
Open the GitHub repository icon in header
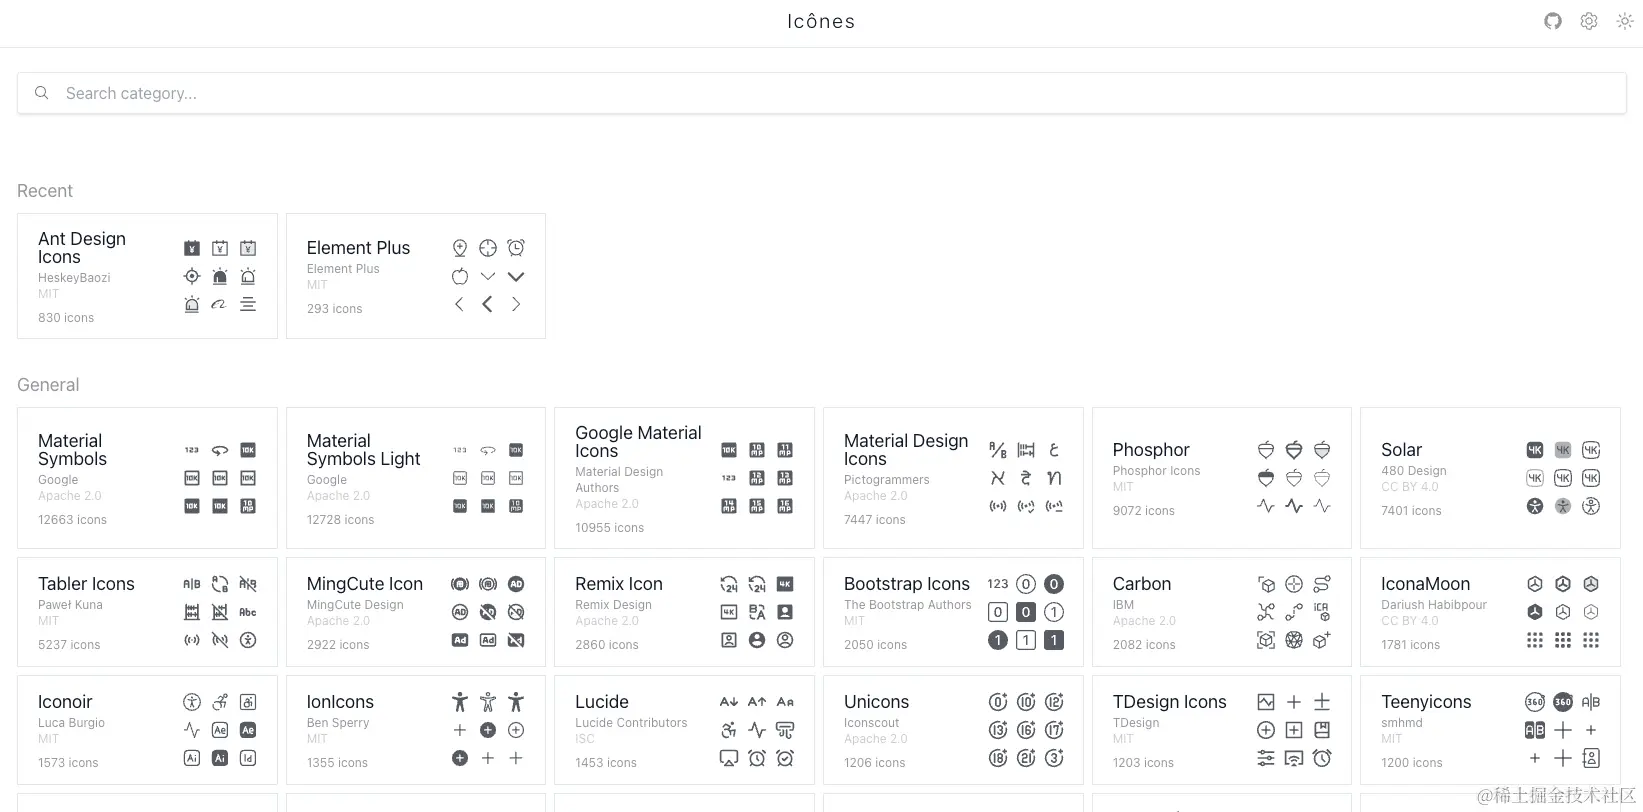[x=1553, y=21]
